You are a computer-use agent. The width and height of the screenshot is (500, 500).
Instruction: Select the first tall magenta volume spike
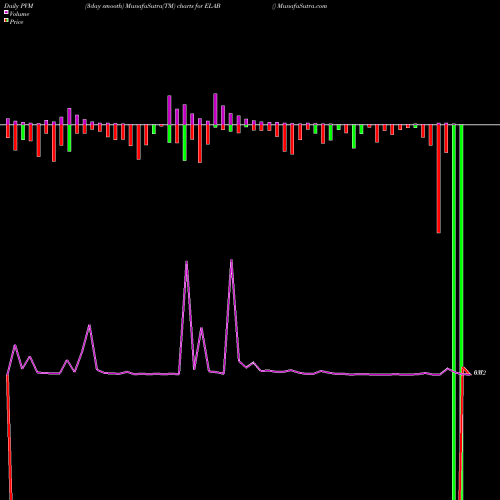click(x=186, y=263)
